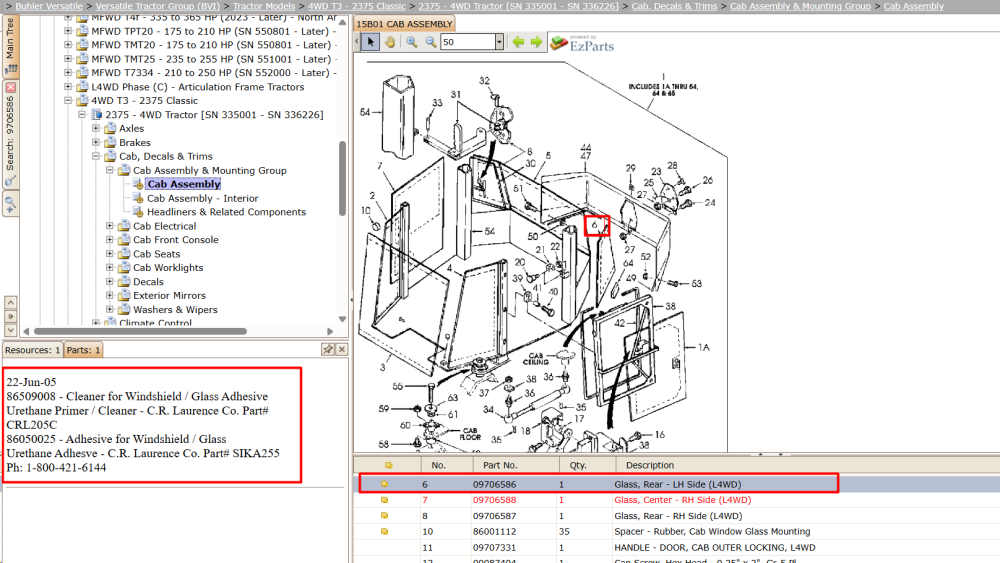Click note icon on row 10
Image resolution: width=1000 pixels, height=563 pixels.
pyautogui.click(x=385, y=531)
